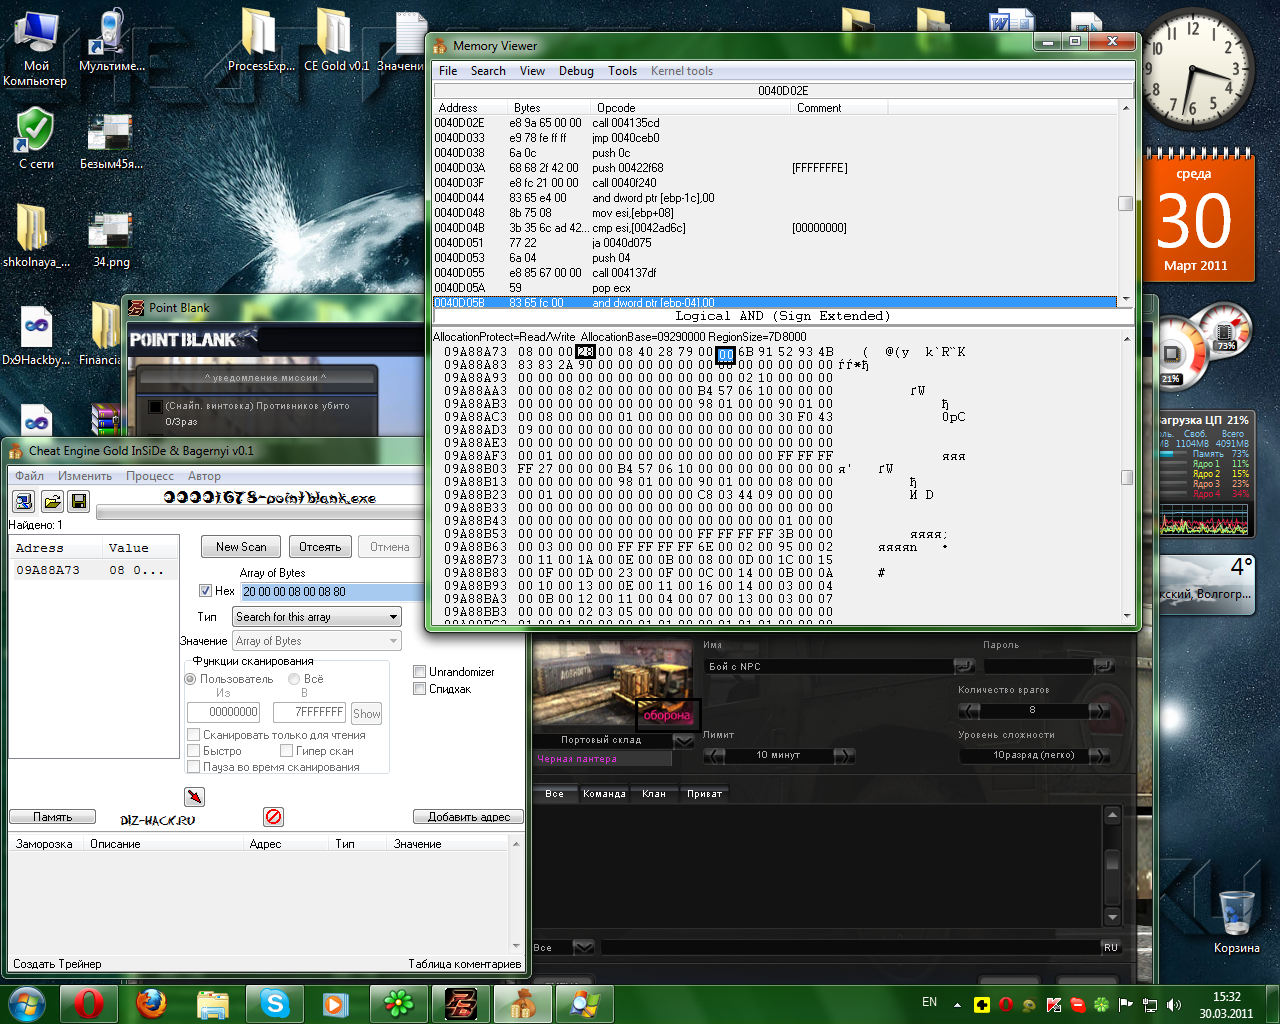
Task: Click the Point Blank chat message input
Action: [x=848, y=947]
